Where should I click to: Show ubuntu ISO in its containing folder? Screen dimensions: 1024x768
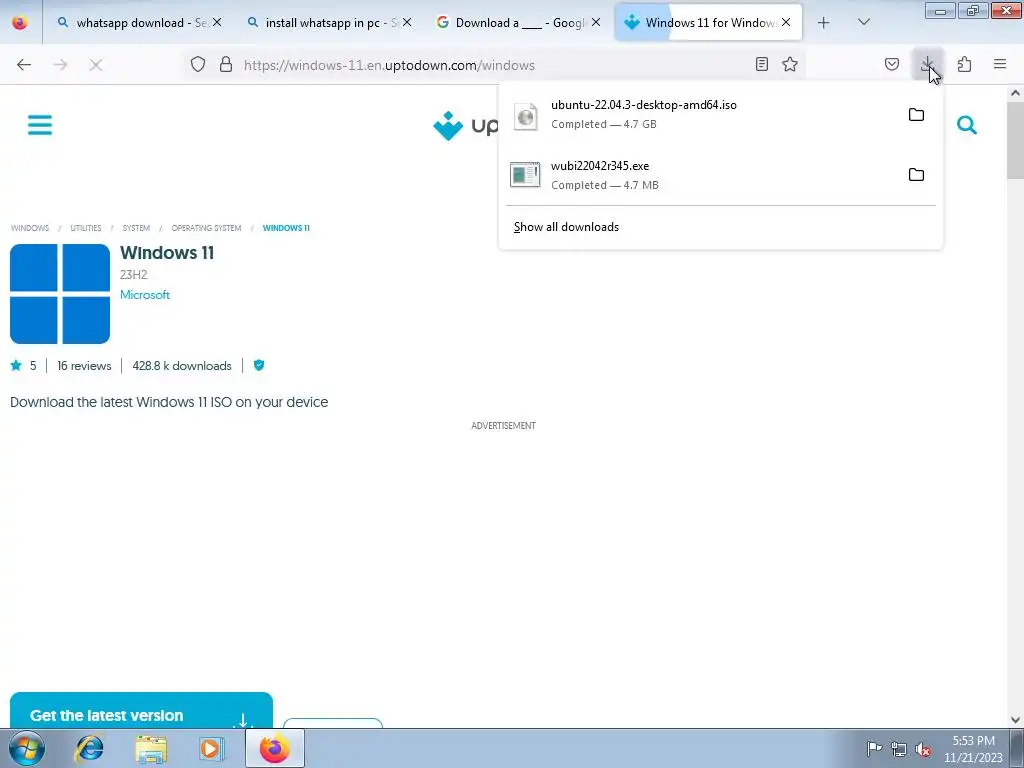(916, 114)
